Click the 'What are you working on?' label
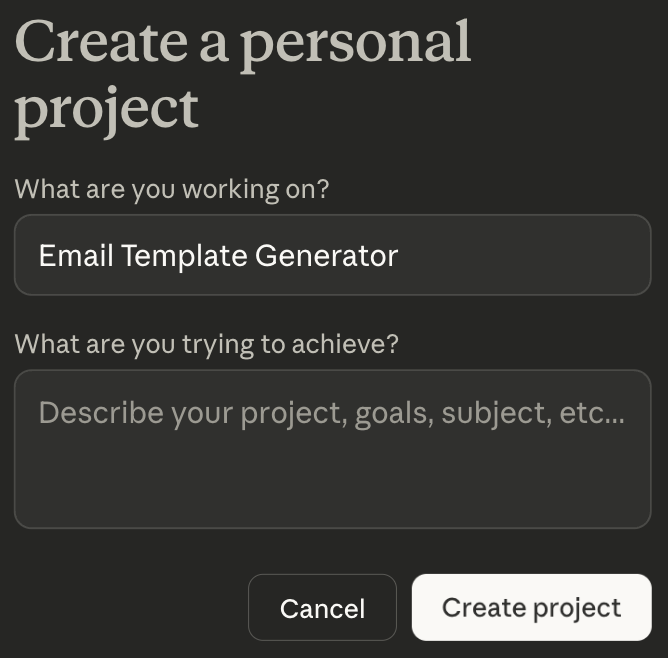The width and height of the screenshot is (668, 658). point(172,189)
